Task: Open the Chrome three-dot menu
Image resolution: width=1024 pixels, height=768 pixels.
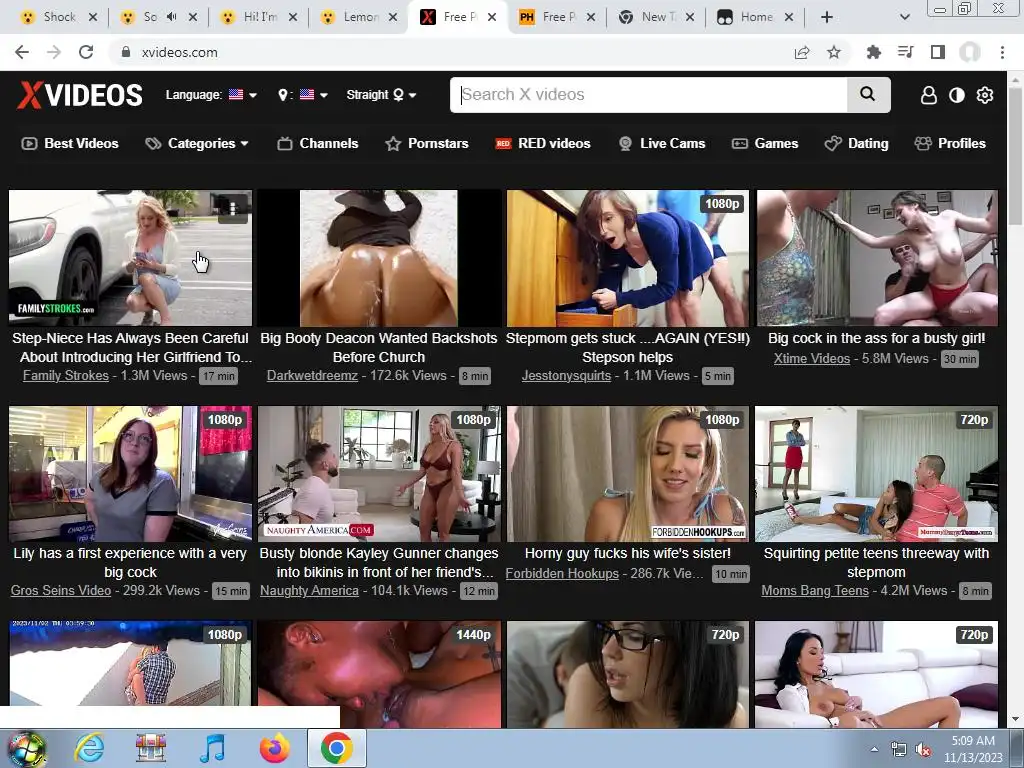Action: (1002, 52)
